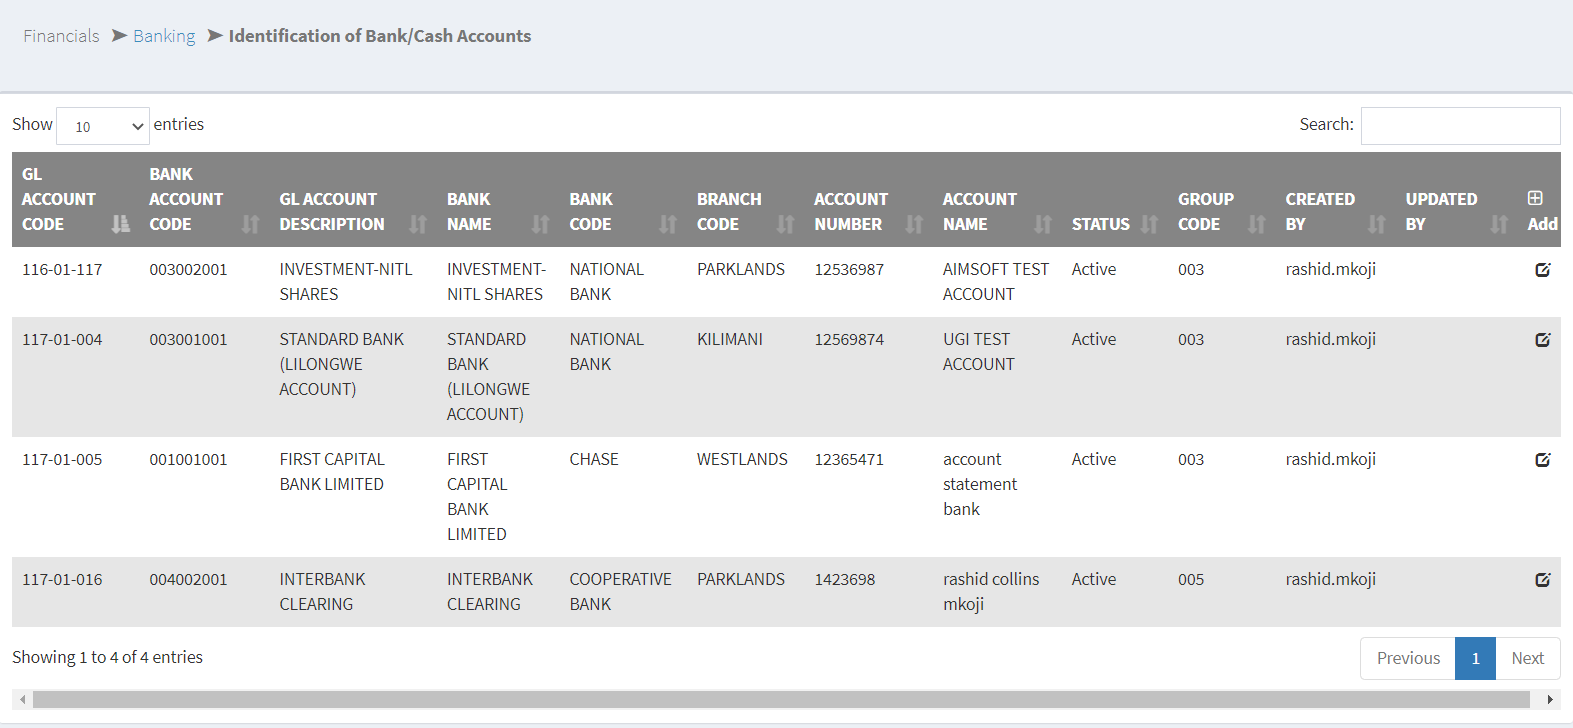Click the Next page button
1573x728 pixels.
1527,658
